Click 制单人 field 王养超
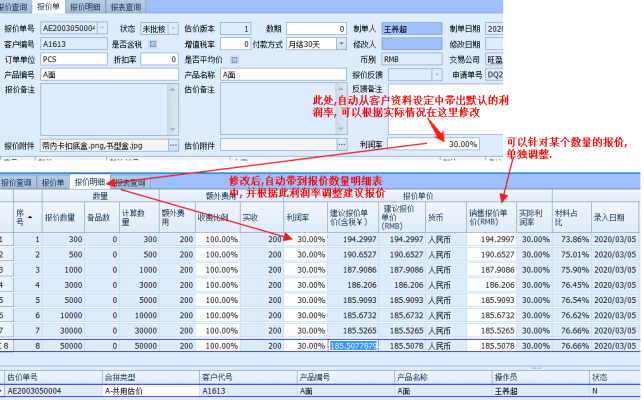Image resolution: width=644 pixels, height=412 pixels. [412, 28]
